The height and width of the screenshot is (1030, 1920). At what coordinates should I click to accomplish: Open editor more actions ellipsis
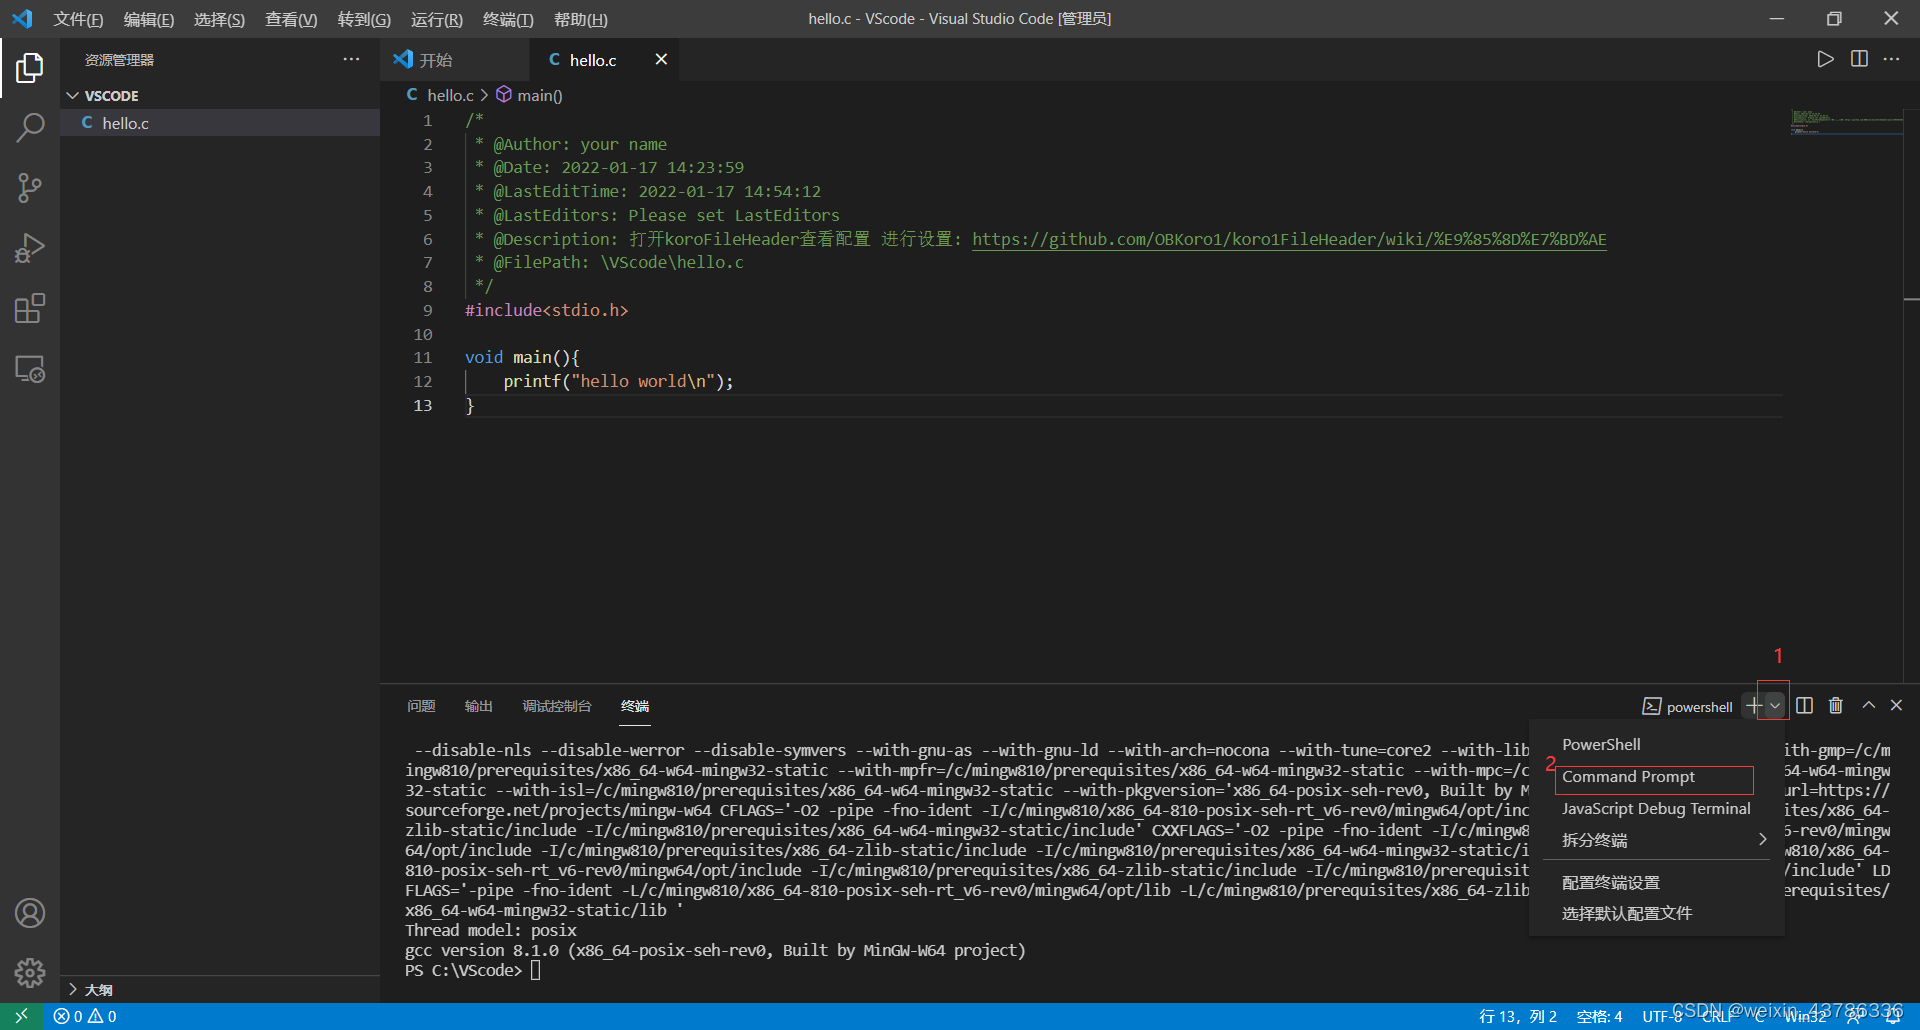pos(1891,59)
